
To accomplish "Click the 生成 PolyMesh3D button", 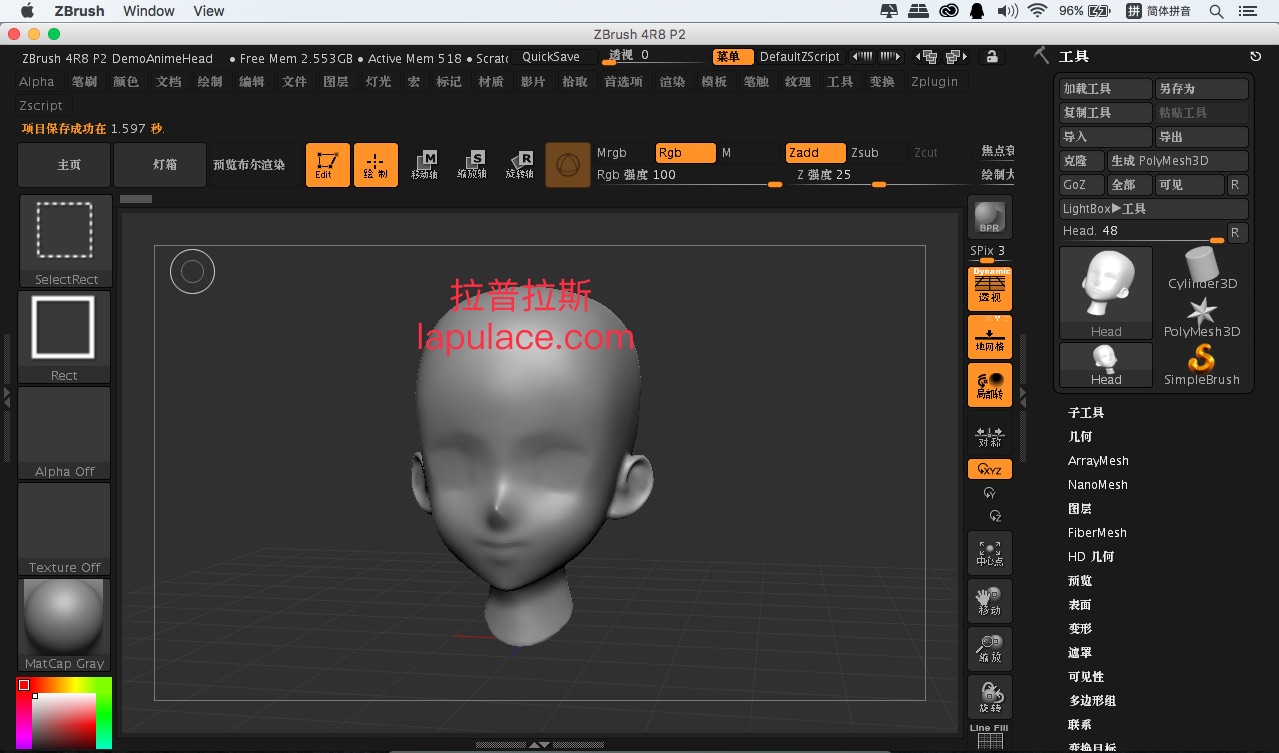I will [x=1178, y=161].
